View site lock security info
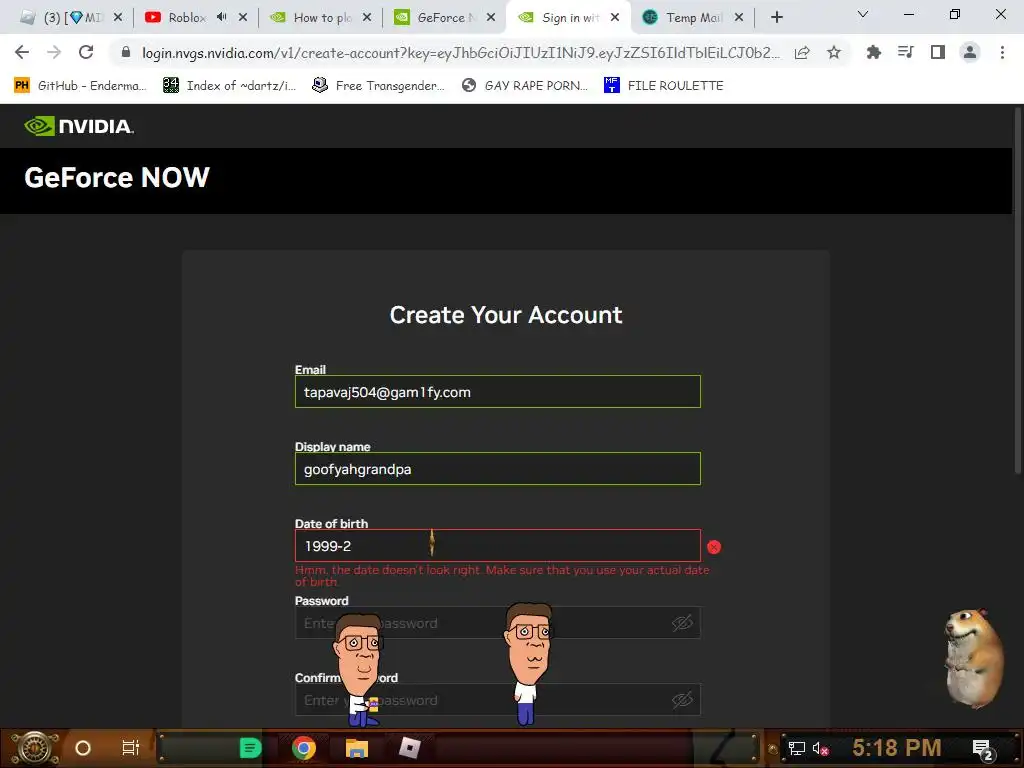 (126, 52)
